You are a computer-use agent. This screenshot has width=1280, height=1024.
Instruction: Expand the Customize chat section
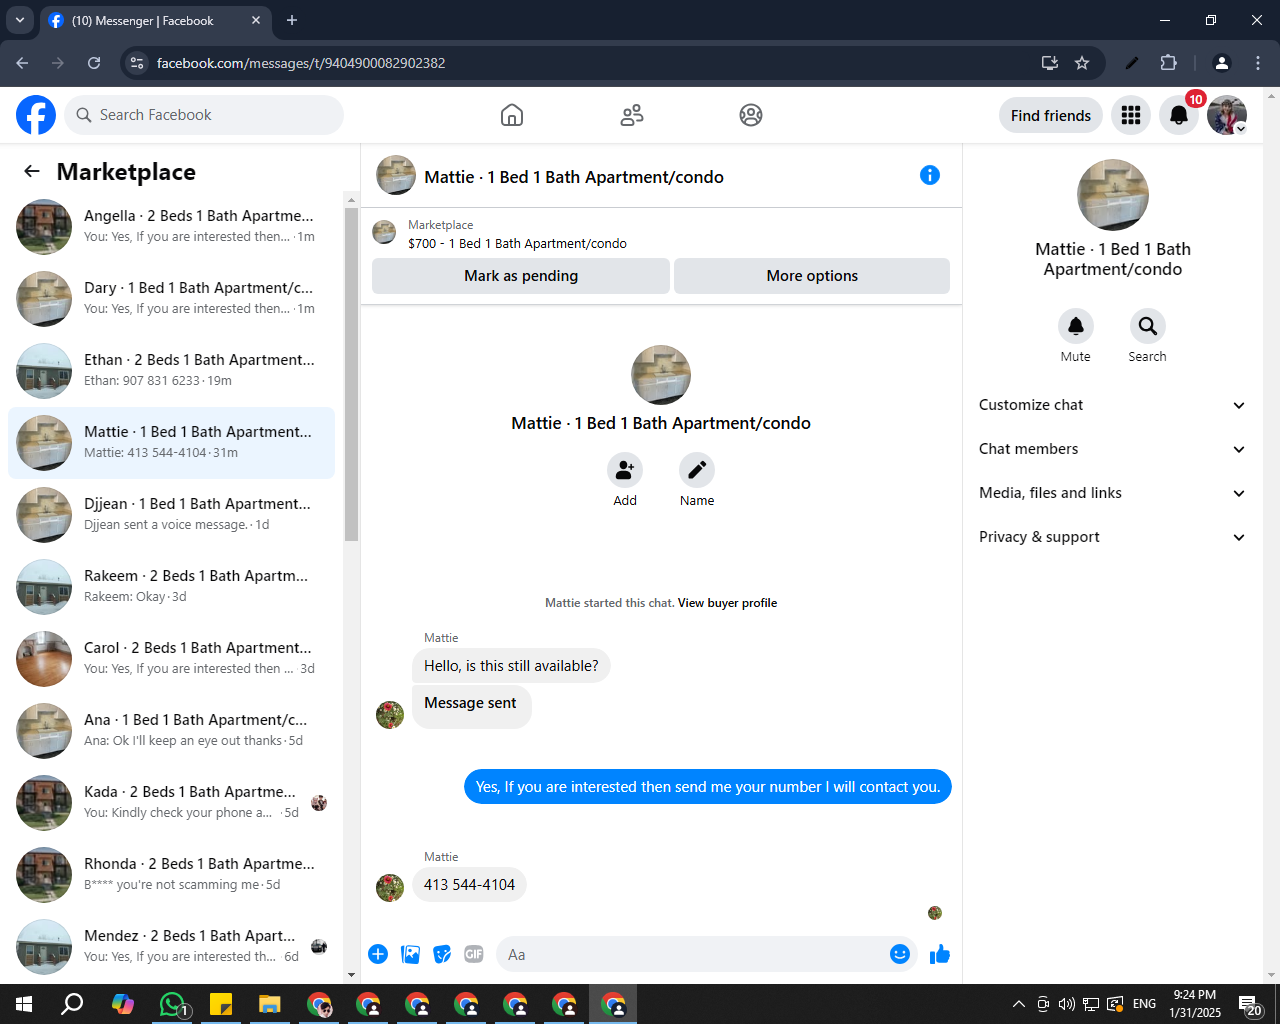[1113, 405]
